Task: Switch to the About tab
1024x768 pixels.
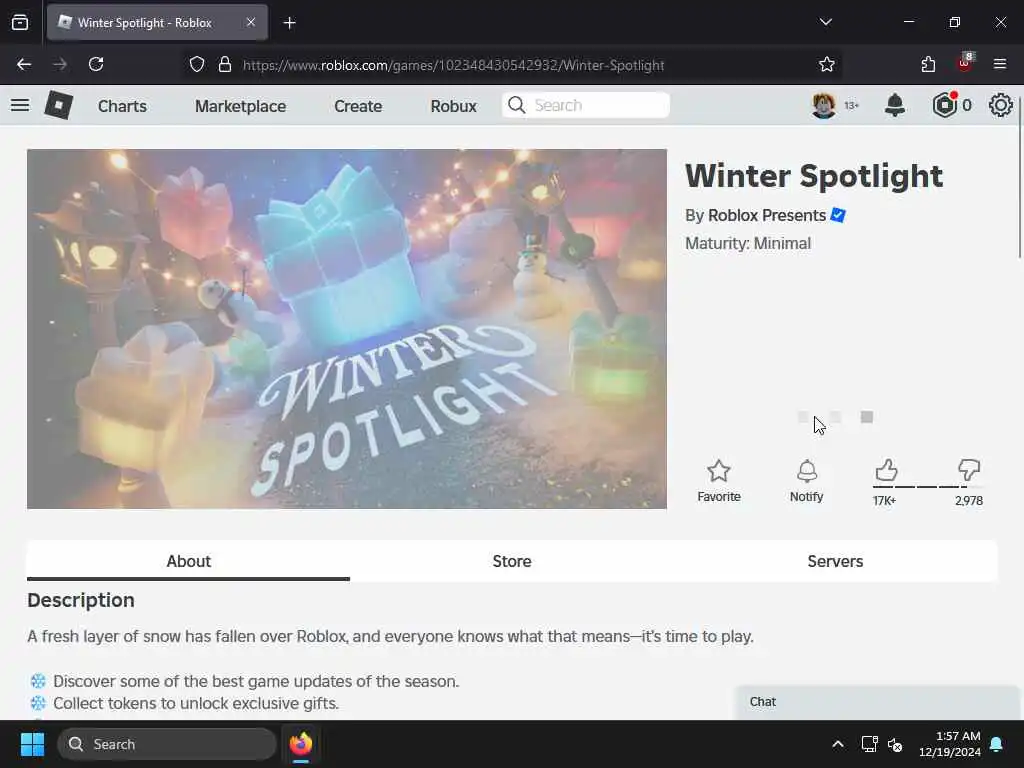Action: [x=188, y=561]
